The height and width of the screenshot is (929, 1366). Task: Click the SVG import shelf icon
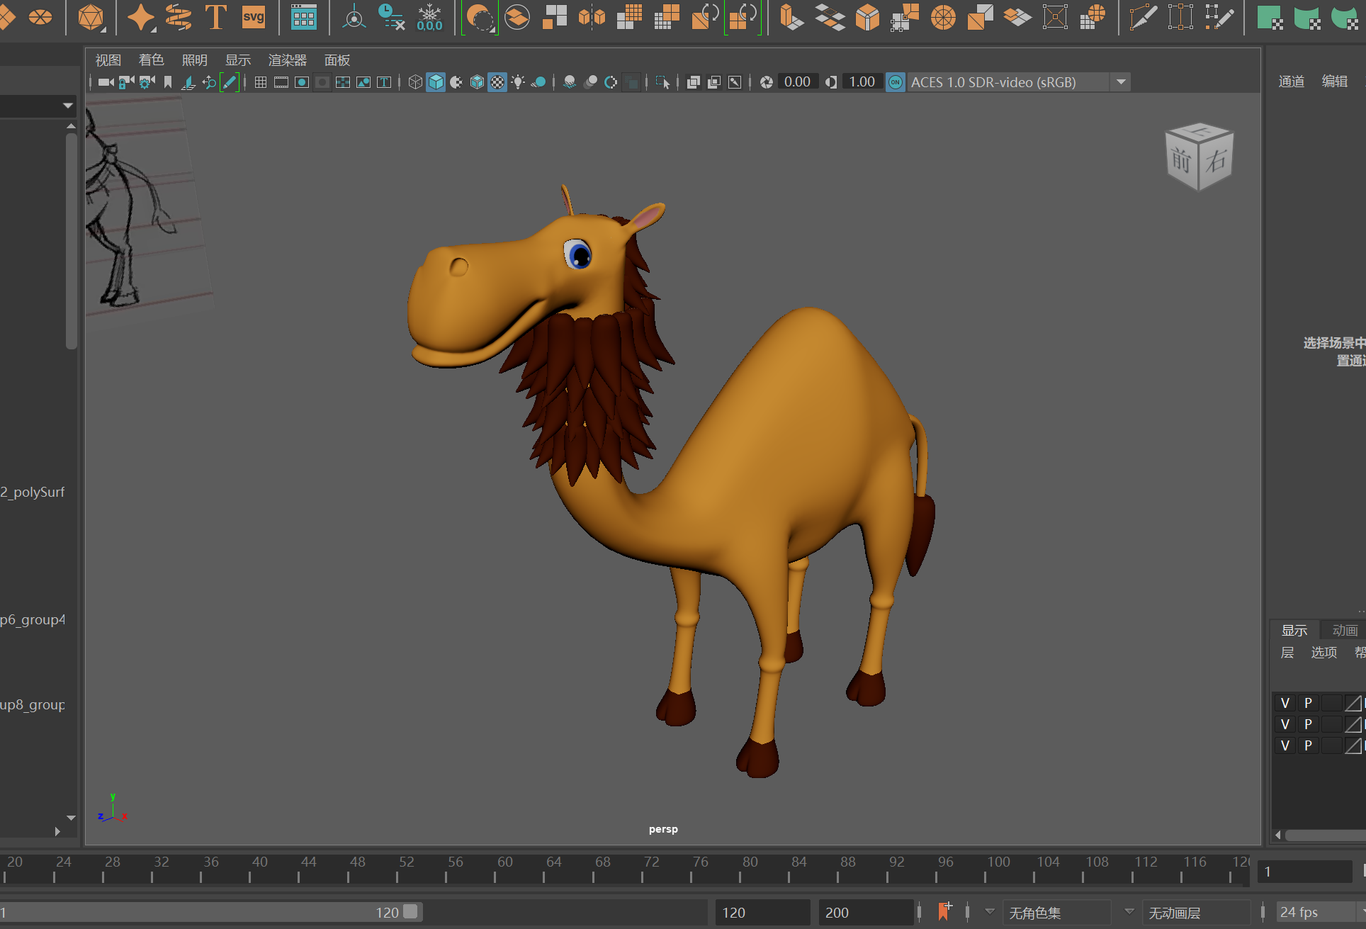(254, 17)
